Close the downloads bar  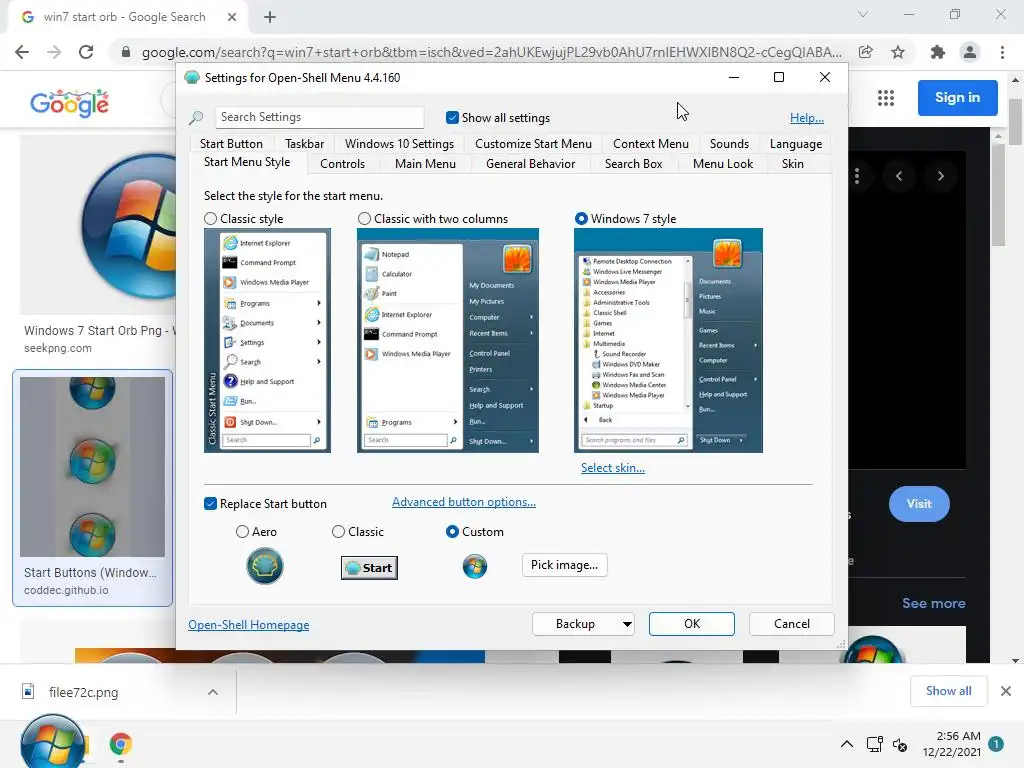(x=1006, y=691)
